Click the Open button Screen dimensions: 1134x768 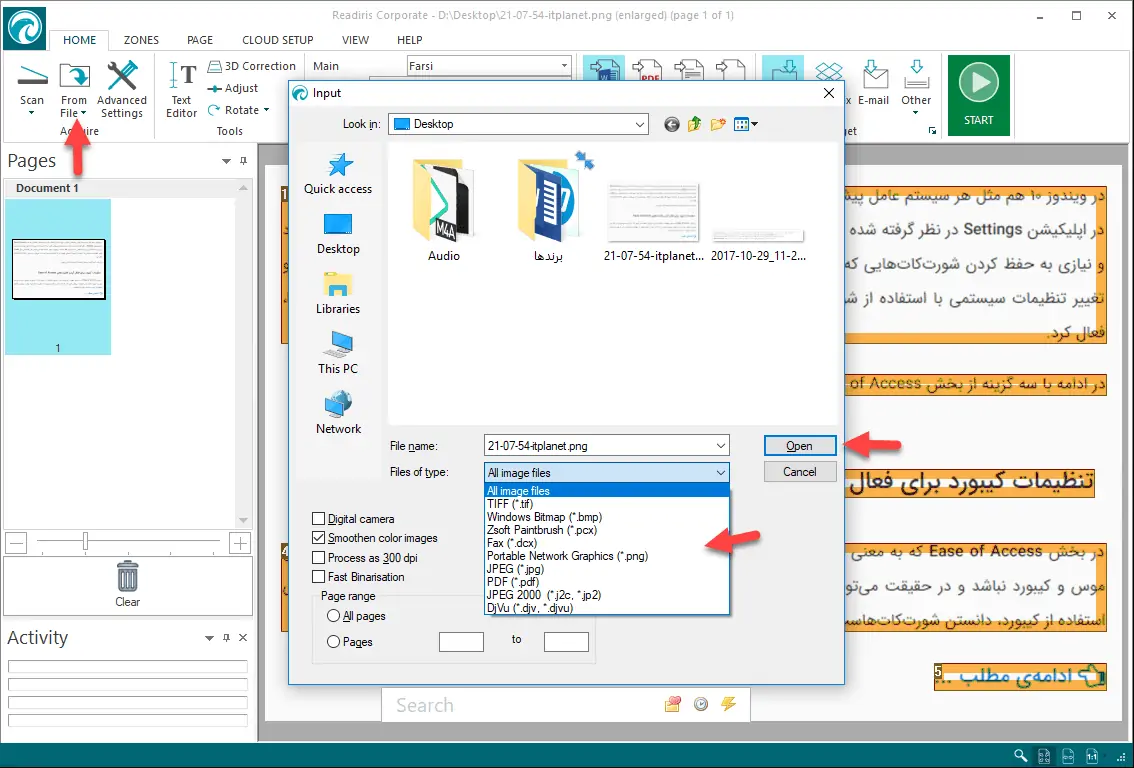pyautogui.click(x=800, y=446)
